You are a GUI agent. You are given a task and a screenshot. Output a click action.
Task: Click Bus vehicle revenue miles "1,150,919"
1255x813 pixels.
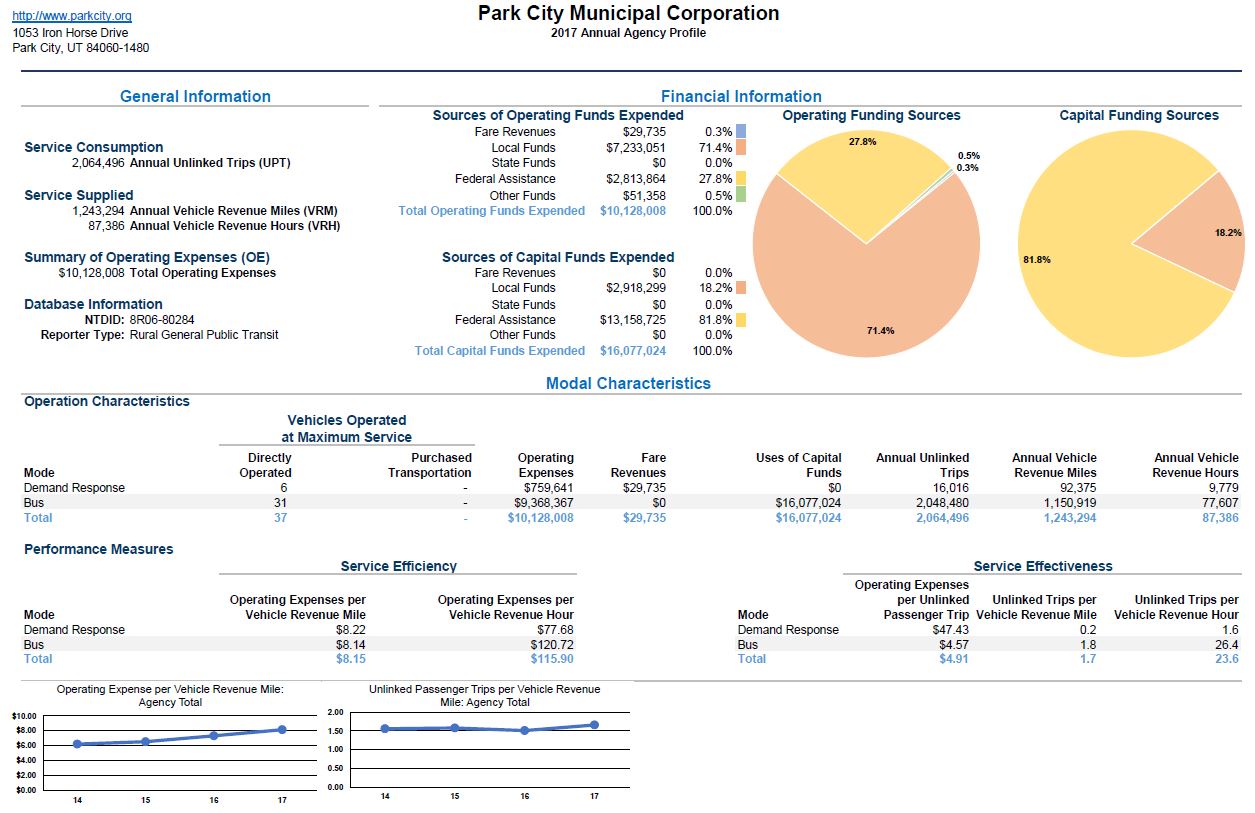tap(1070, 503)
